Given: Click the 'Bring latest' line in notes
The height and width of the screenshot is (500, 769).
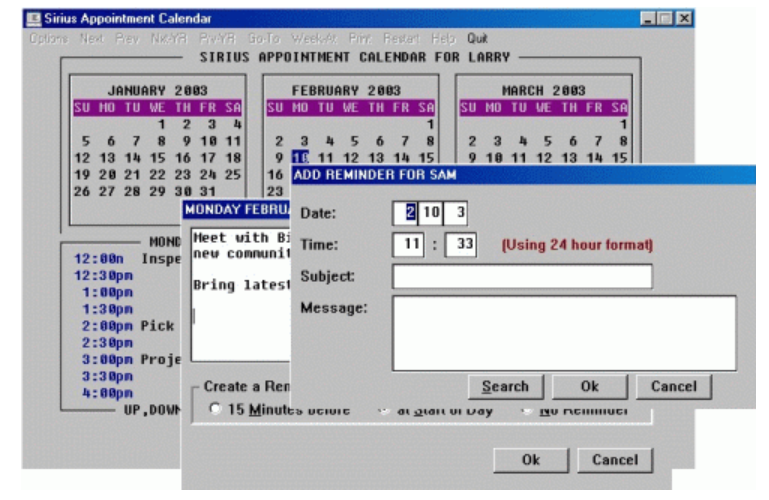Looking at the screenshot, I should [x=242, y=285].
